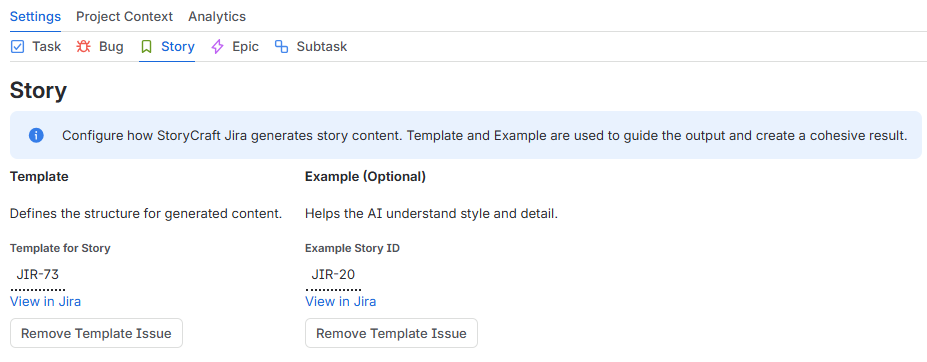
Task: Click 'Helps the AI understand style and detail.' text
Action: pyautogui.click(x=432, y=214)
